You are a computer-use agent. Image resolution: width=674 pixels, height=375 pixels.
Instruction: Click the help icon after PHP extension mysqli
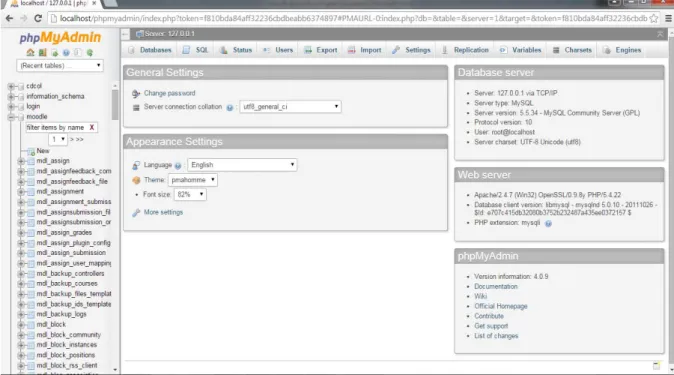tap(548, 223)
